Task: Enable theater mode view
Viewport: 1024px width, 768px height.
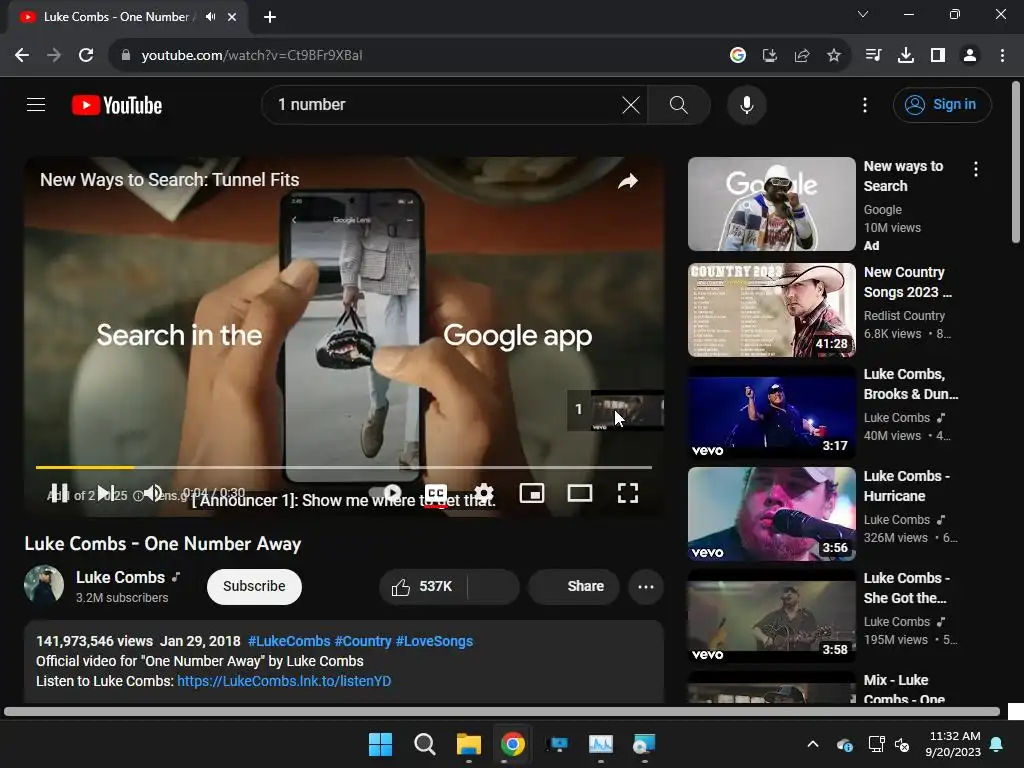Action: 579,493
